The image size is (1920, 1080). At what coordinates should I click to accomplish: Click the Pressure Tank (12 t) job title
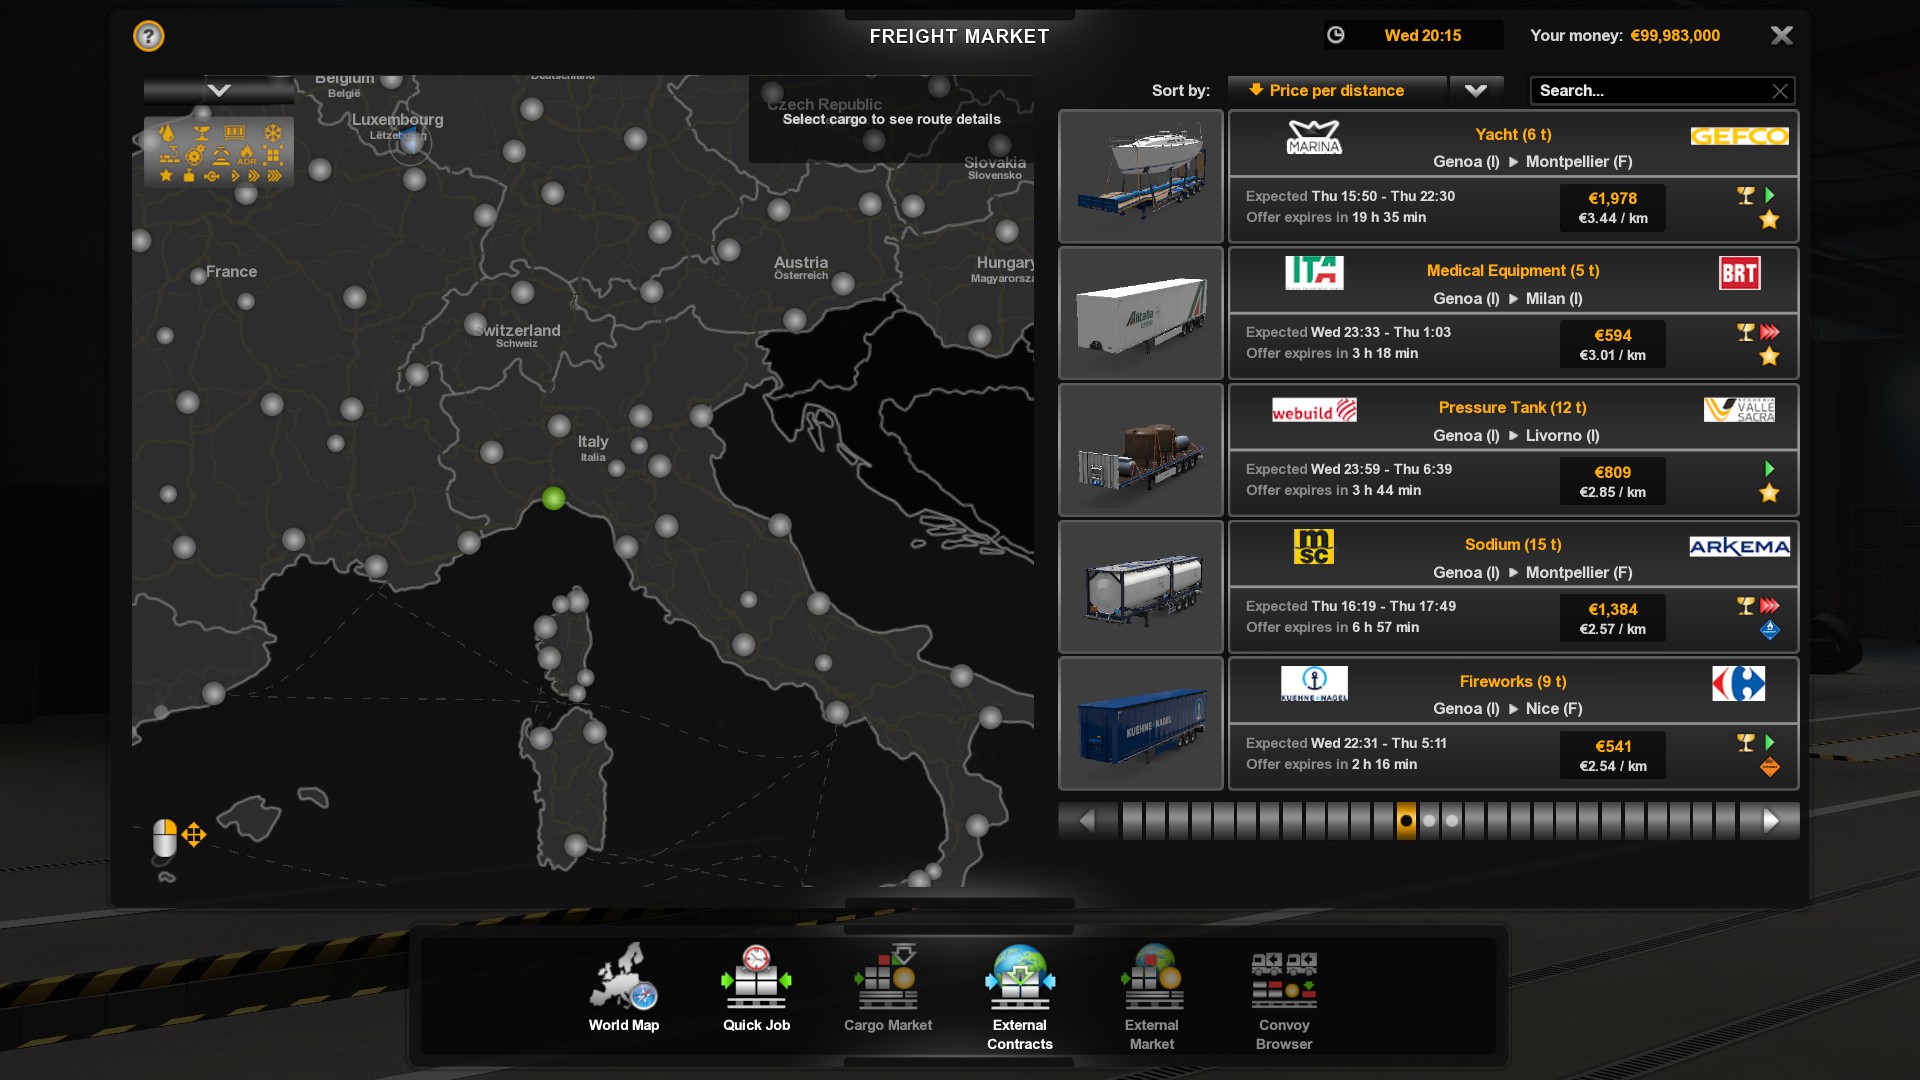(1513, 407)
